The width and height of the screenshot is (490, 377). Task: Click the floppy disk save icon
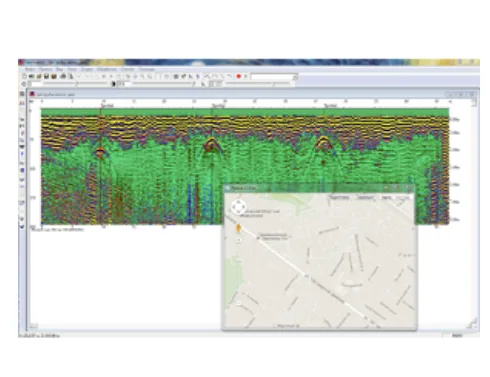click(x=46, y=76)
